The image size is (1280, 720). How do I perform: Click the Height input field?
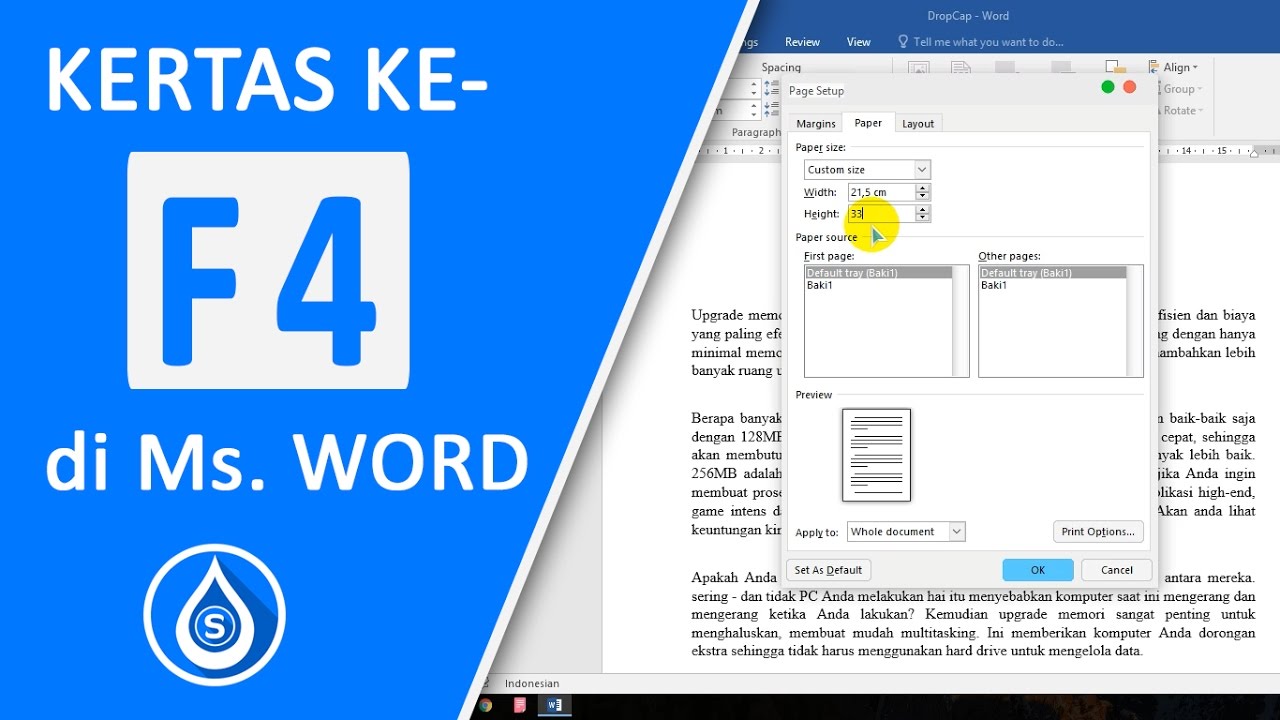coord(881,214)
